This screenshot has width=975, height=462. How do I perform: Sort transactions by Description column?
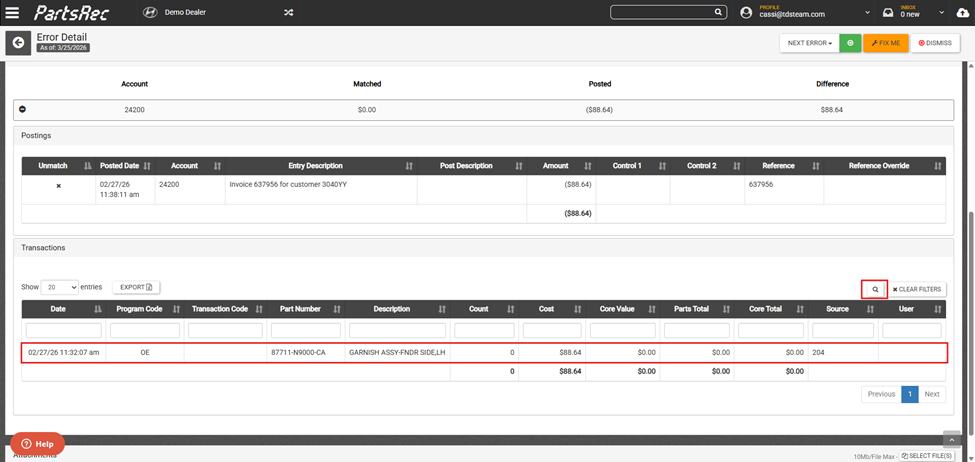point(397,309)
